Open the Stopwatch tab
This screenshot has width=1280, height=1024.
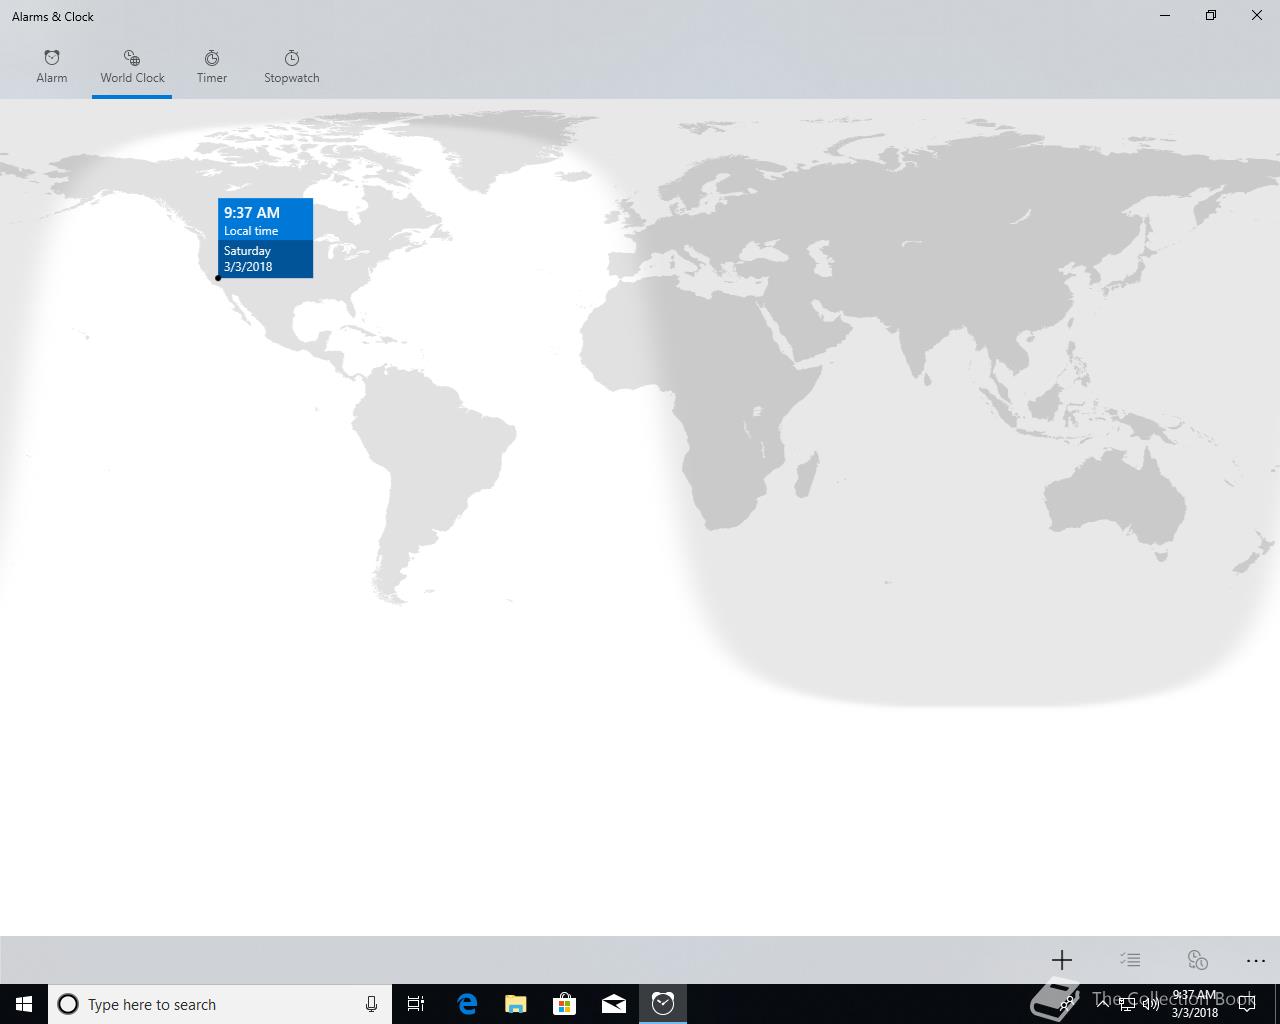pos(292,67)
